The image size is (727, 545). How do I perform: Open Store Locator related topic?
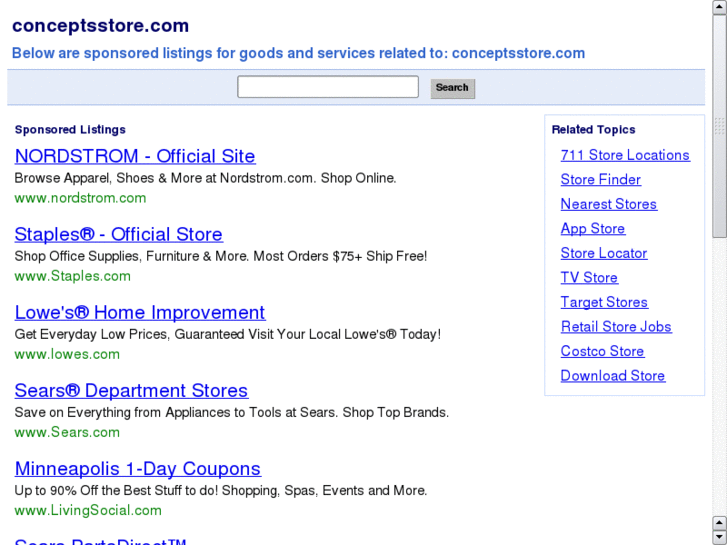coord(604,253)
